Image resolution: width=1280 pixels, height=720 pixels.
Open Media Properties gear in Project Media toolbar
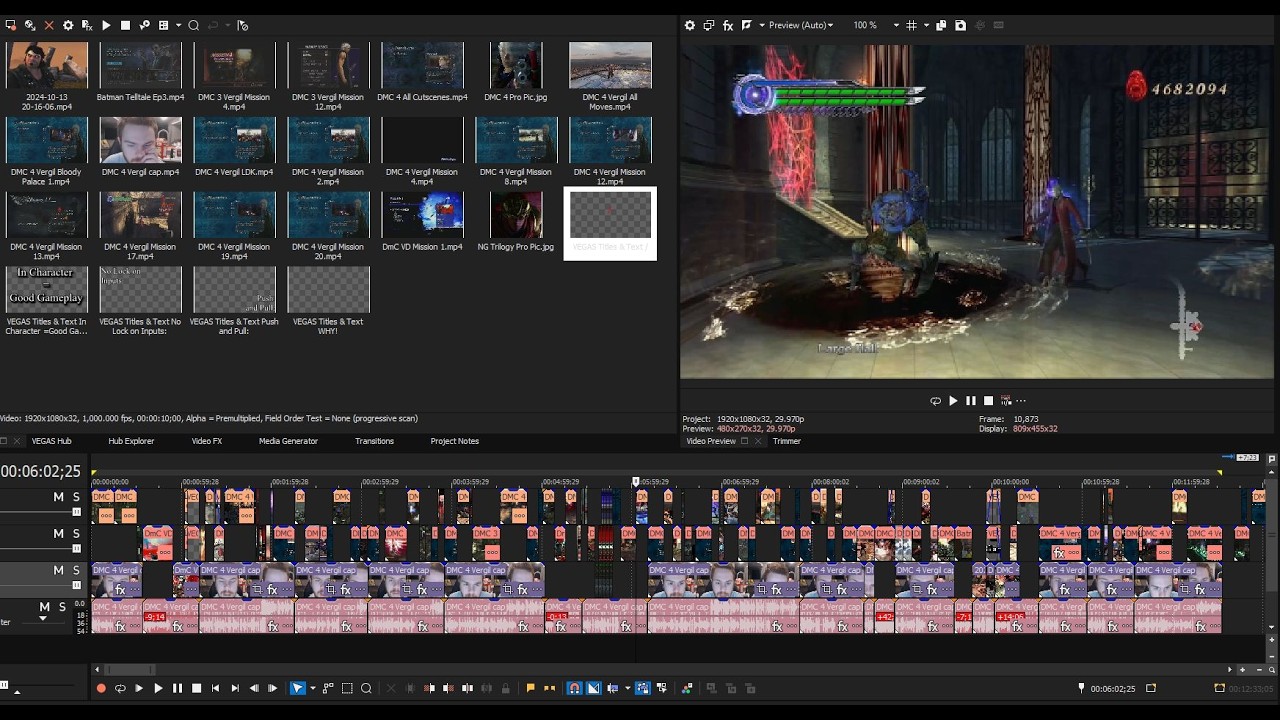[68, 25]
